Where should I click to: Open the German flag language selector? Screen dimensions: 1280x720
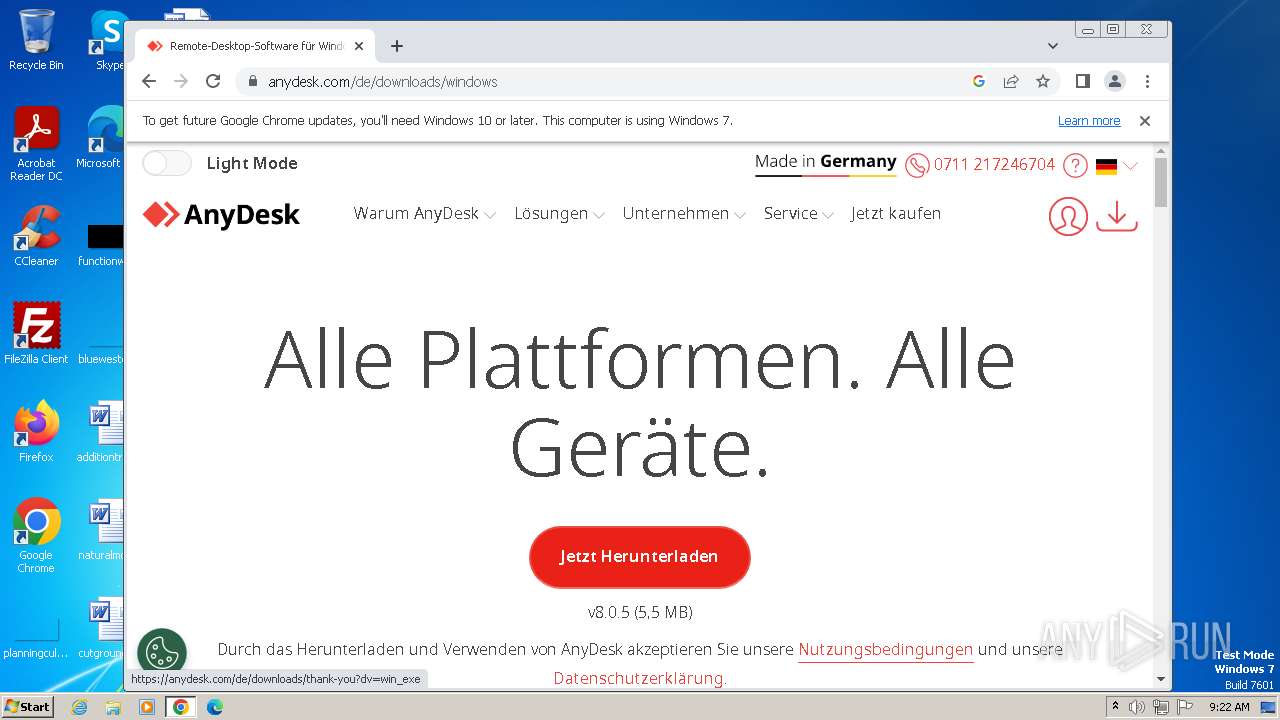1116,166
